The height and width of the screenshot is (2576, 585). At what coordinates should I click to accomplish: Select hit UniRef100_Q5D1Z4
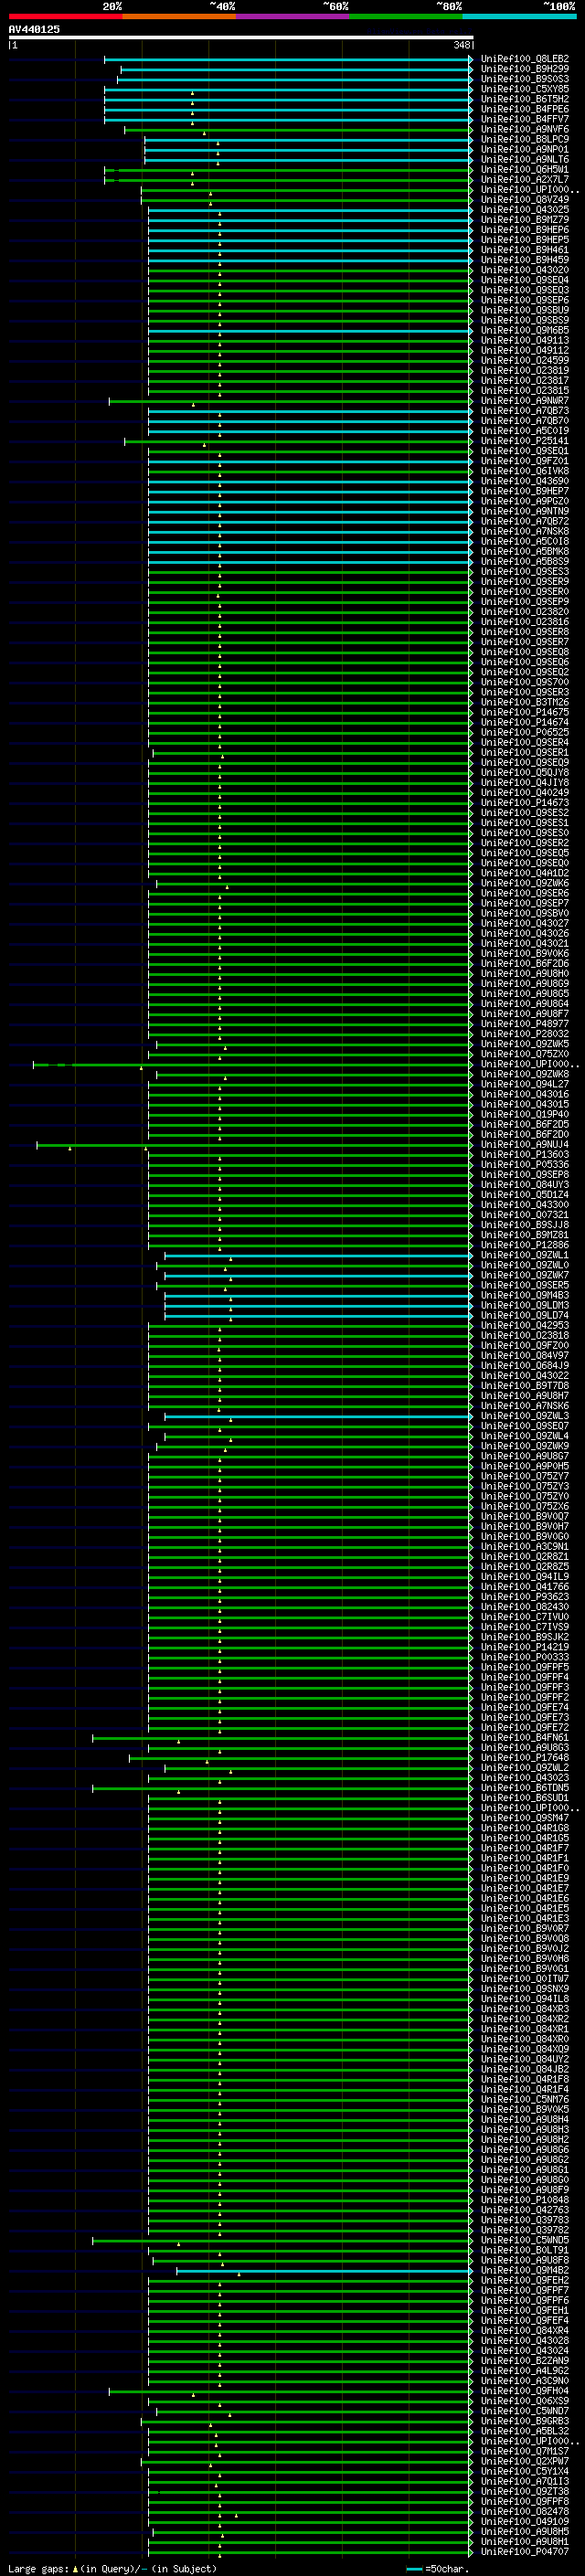[x=525, y=1194]
